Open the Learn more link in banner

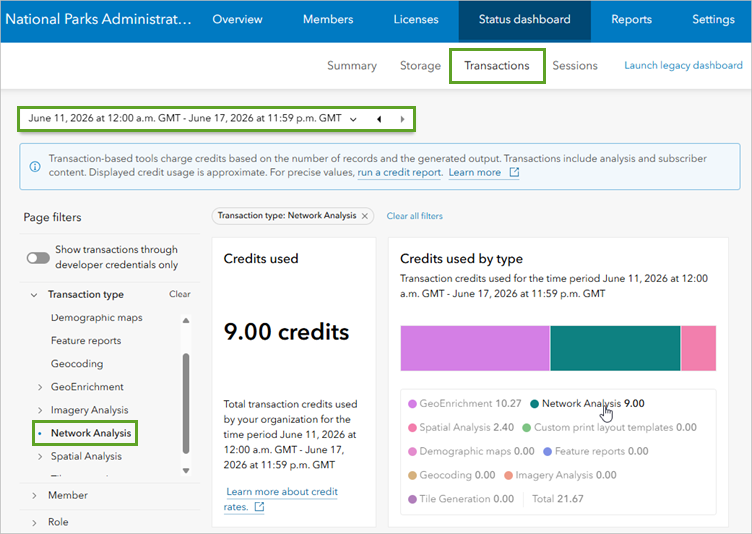[475, 173]
